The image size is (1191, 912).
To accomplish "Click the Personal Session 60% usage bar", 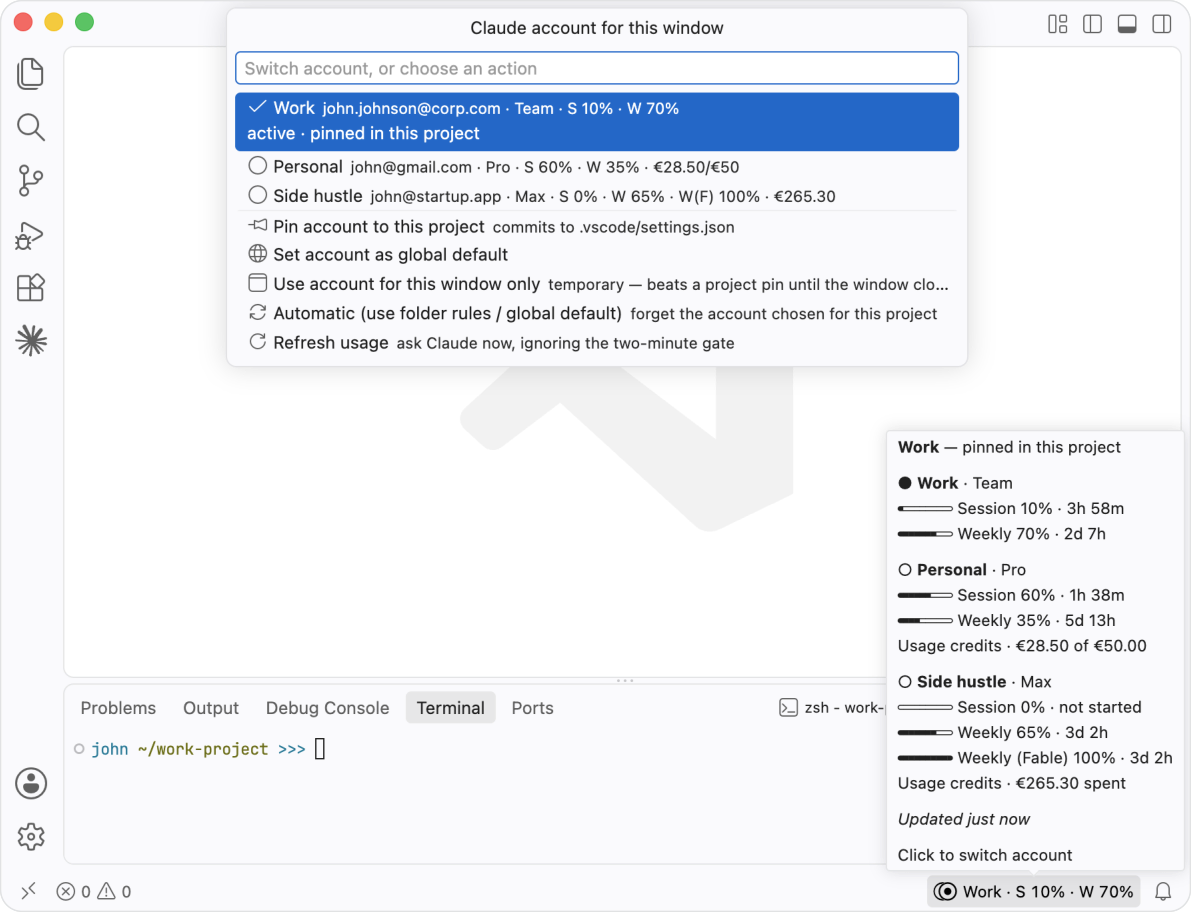I will coord(925,595).
